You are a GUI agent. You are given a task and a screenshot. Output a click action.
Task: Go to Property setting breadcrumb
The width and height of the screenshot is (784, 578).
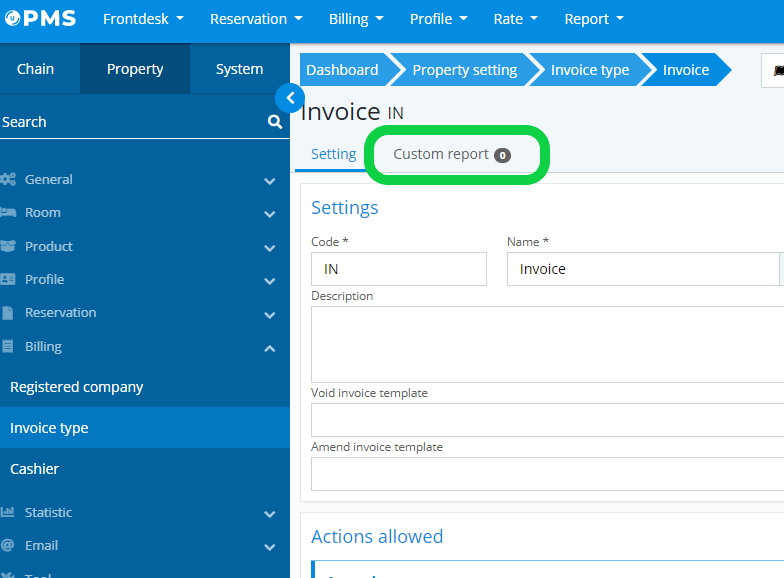(x=464, y=70)
